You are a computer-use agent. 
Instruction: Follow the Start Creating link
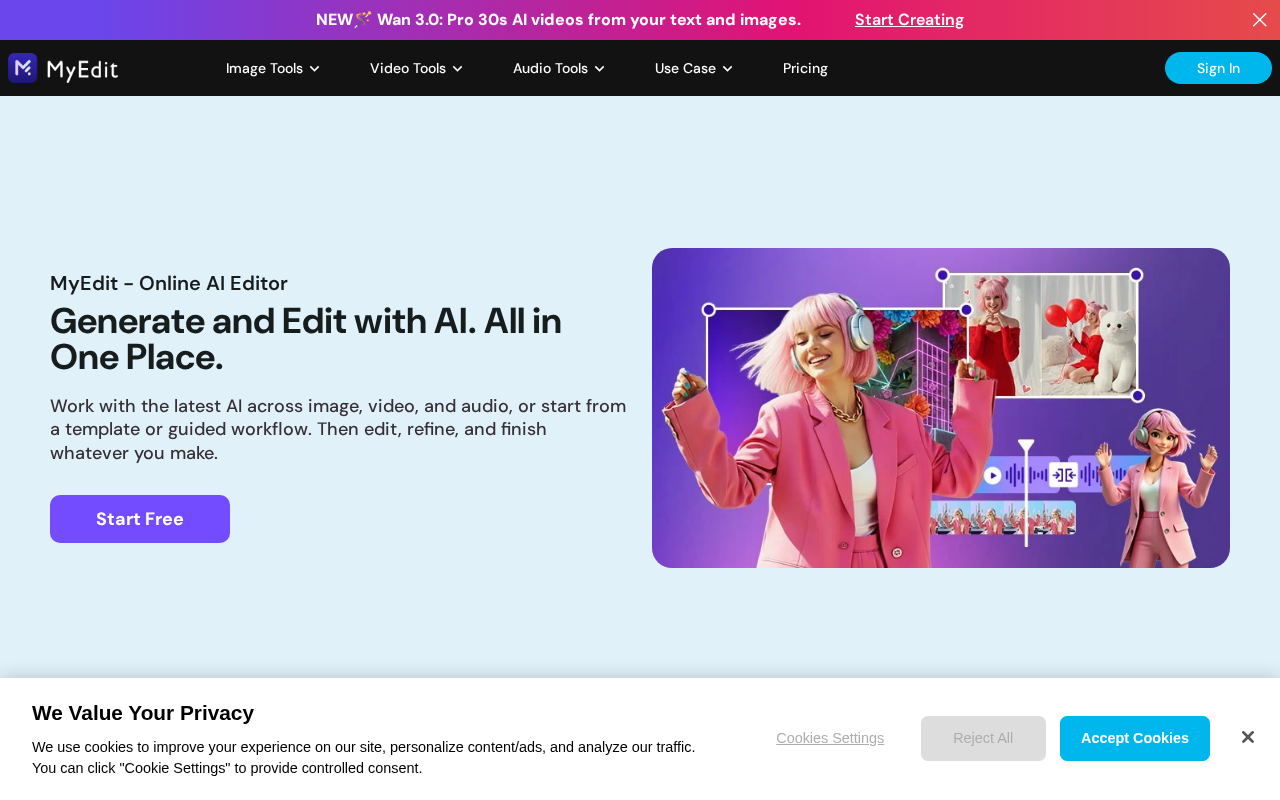click(x=909, y=20)
